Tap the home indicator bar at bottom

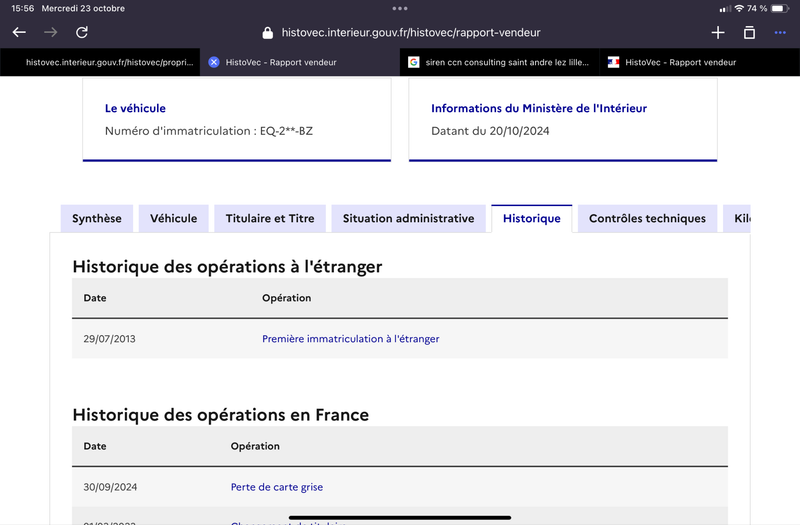pyautogui.click(x=400, y=518)
